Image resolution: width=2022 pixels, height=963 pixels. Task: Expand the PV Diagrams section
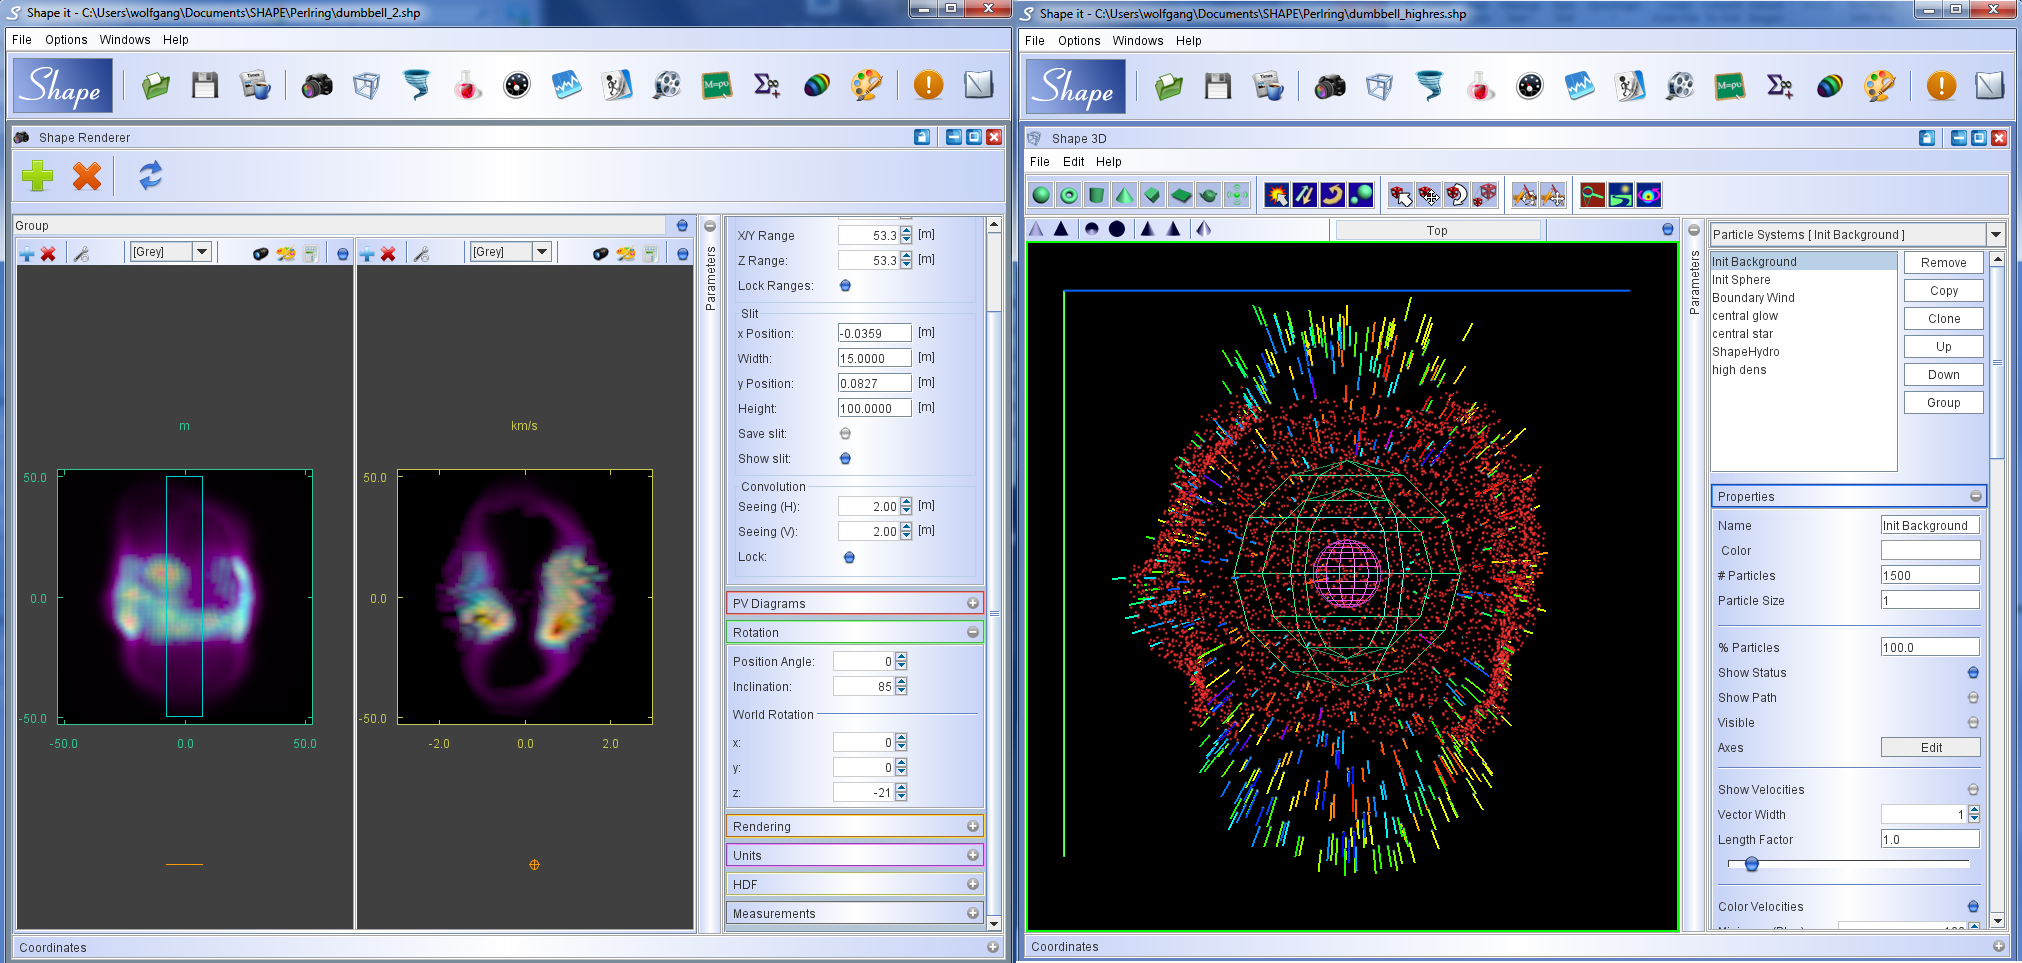[x=972, y=603]
